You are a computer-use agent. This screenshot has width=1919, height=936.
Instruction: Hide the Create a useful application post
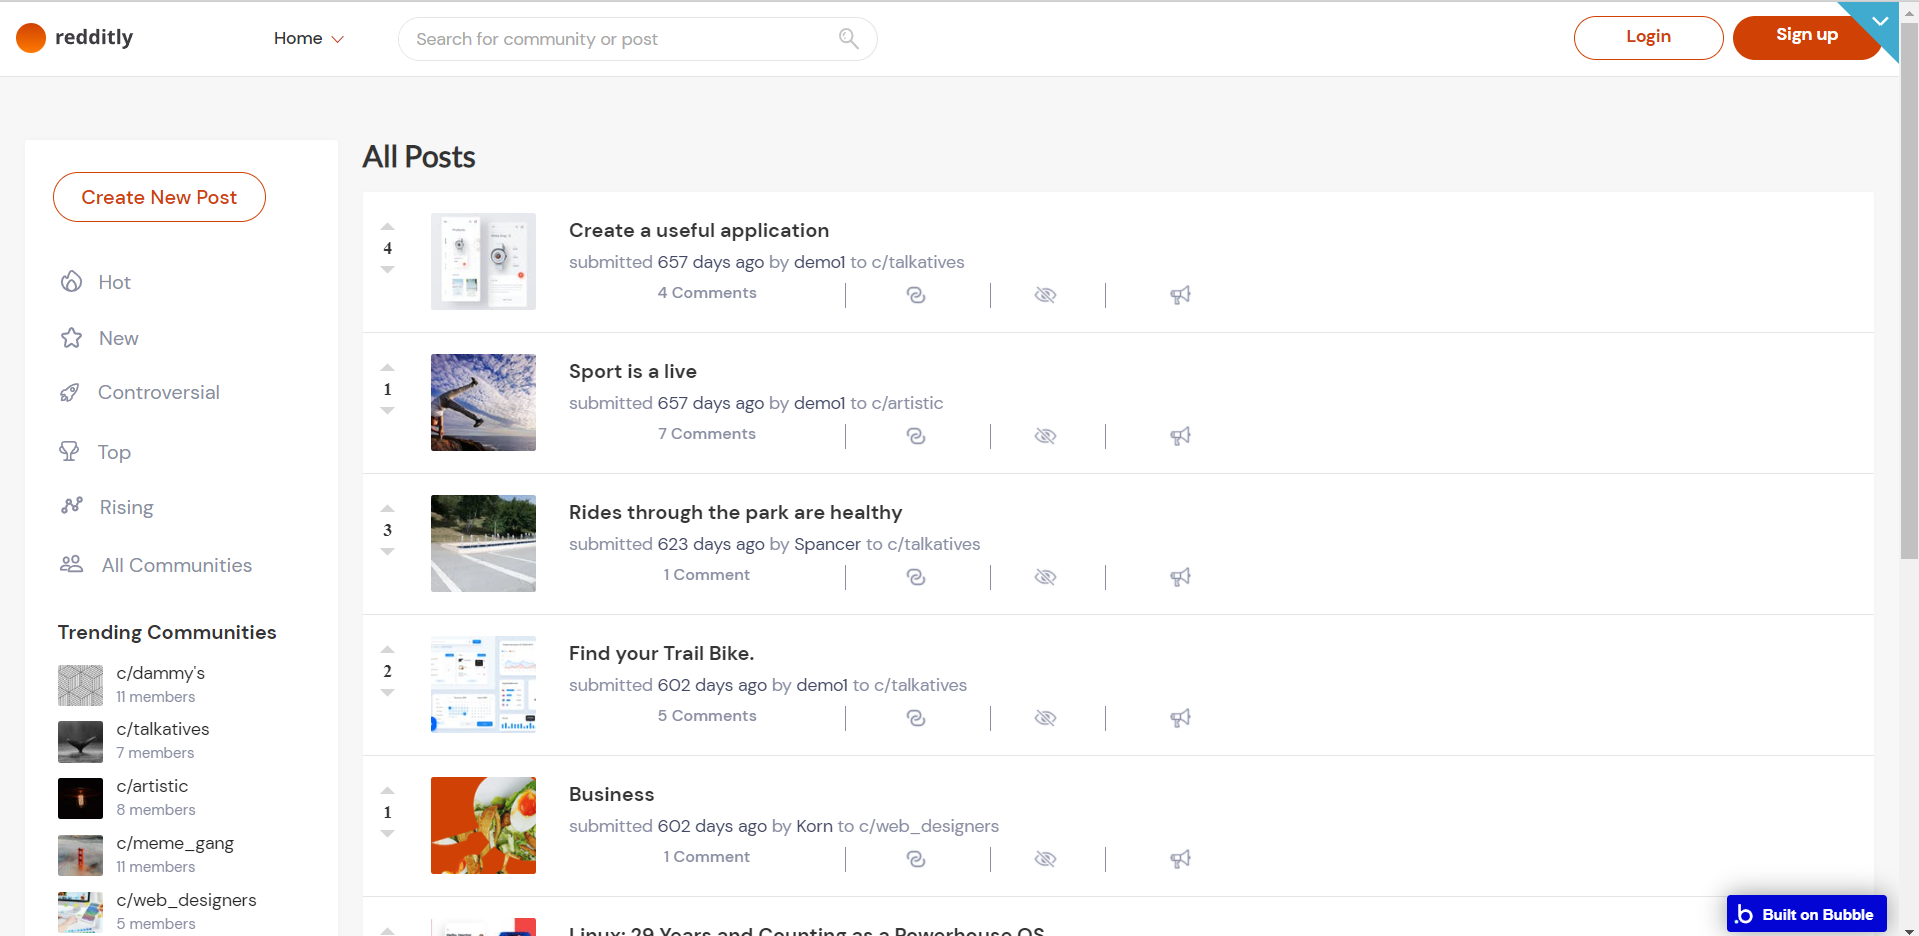pos(1045,295)
